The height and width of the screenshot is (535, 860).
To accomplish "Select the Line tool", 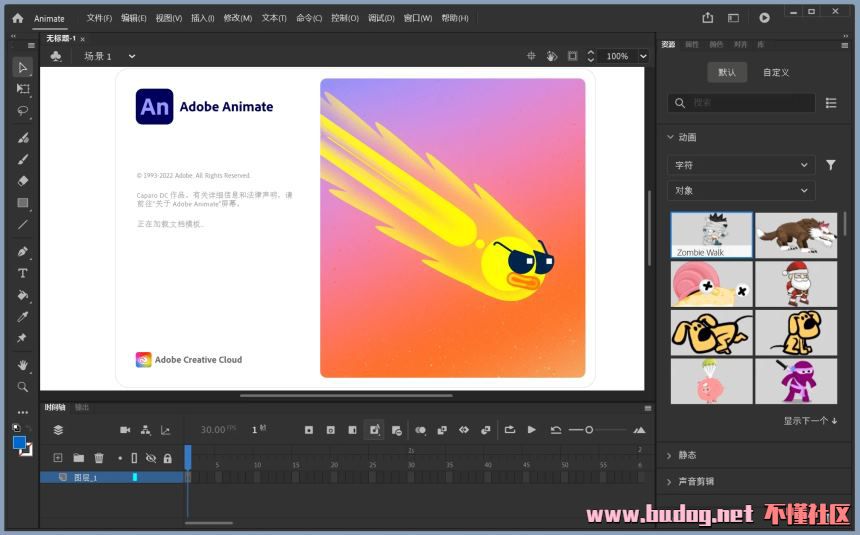I will point(22,225).
